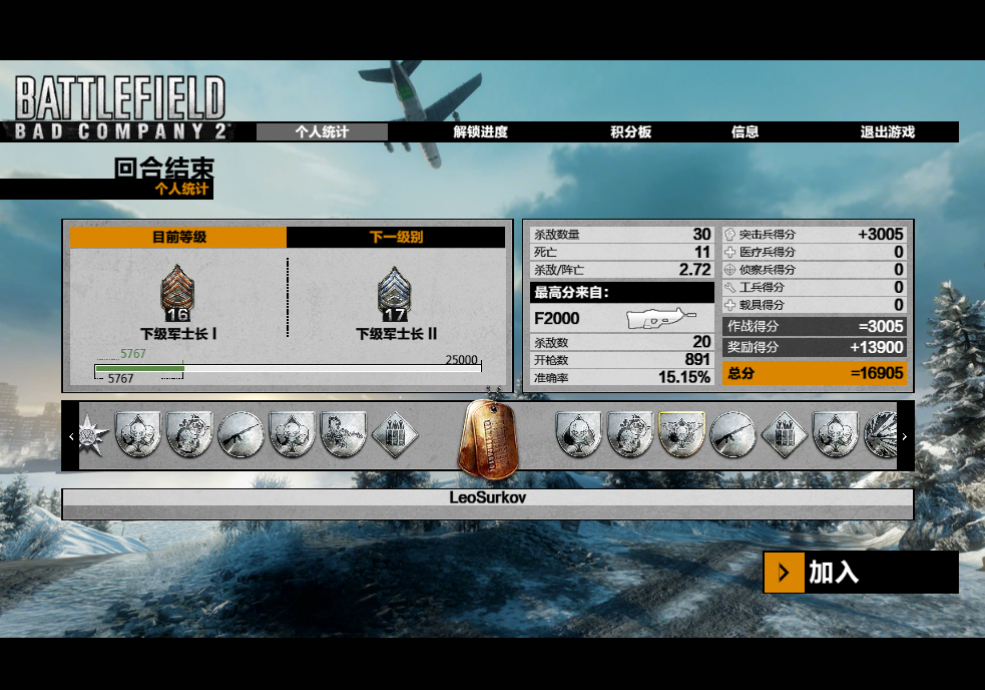Select the 目前等级 header
Screen dimensions: 985x690
tap(178, 237)
